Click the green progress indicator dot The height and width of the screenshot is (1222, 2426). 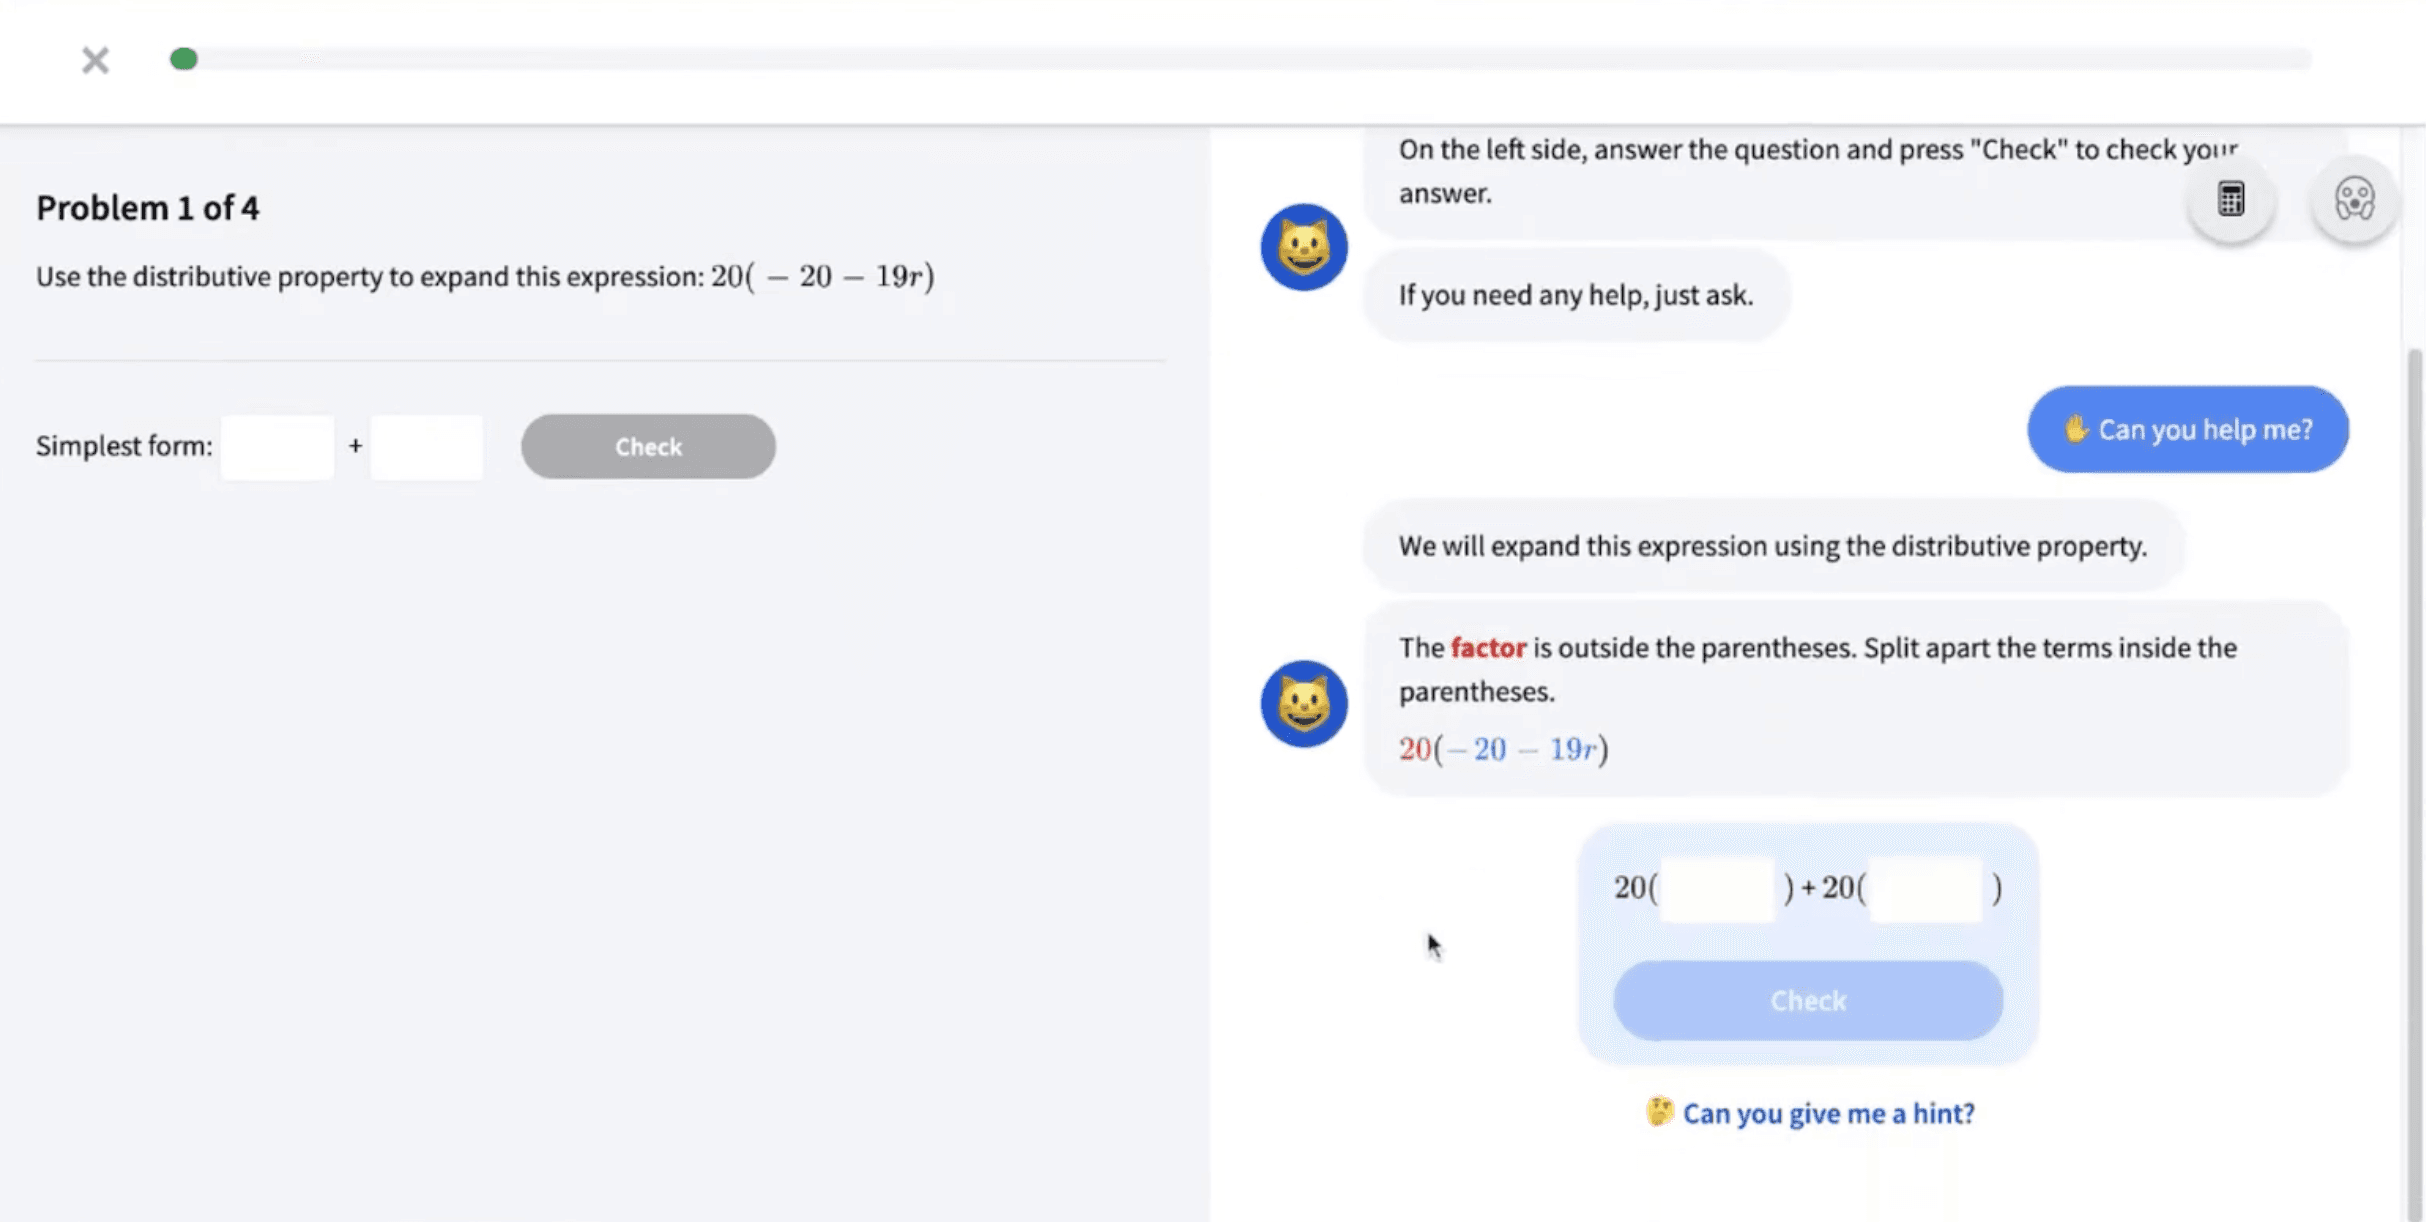184,59
